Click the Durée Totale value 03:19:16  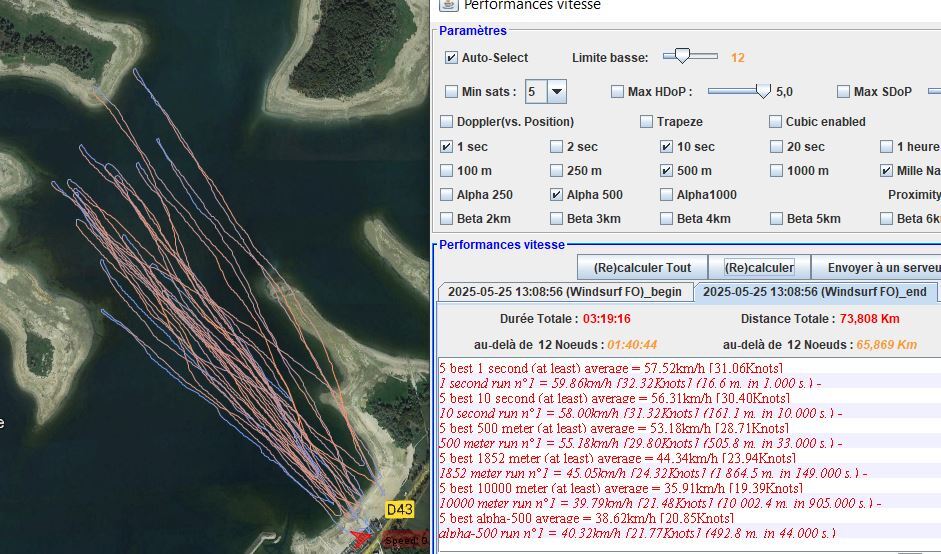click(607, 319)
